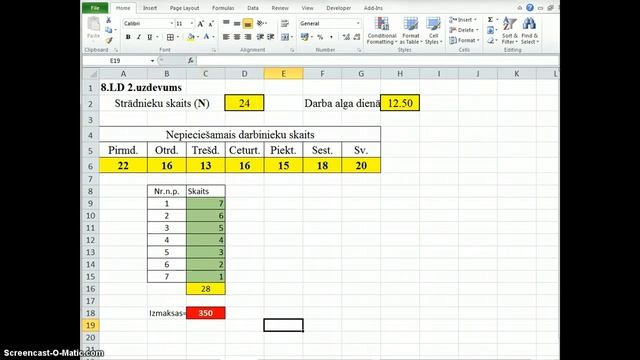Toggle Underline formatting

[x=149, y=37]
